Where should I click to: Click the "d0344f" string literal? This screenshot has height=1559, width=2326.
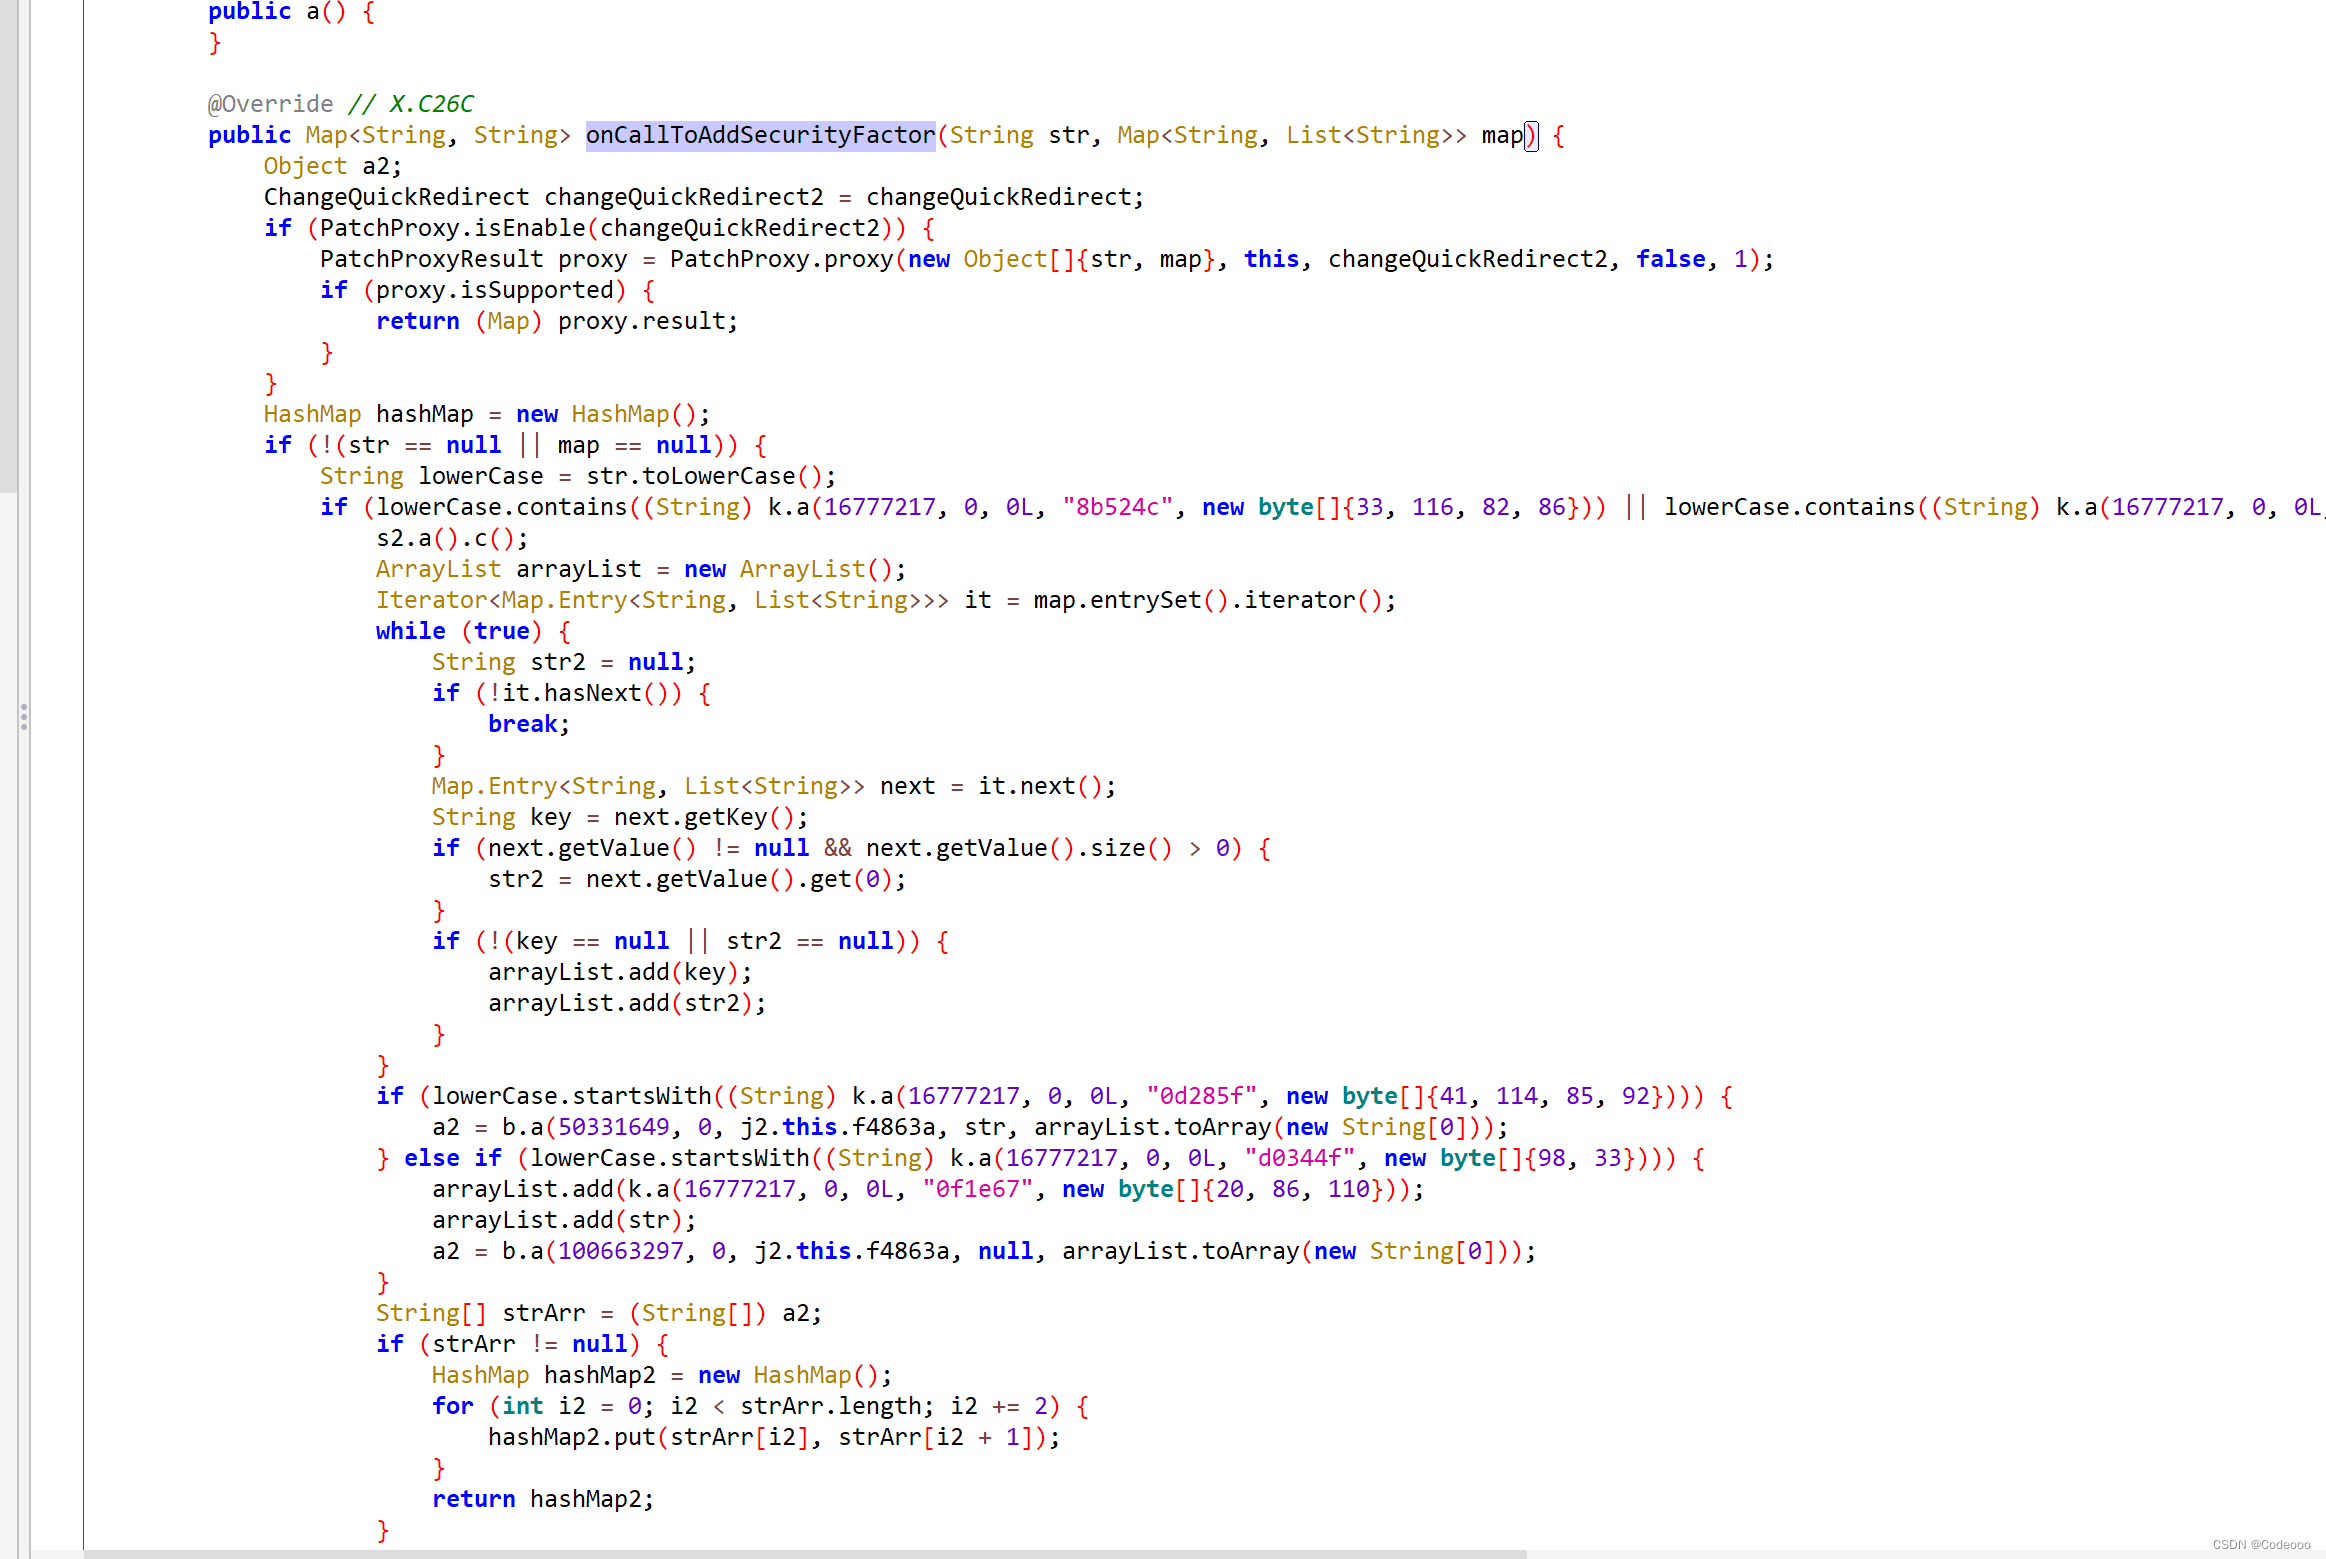pyautogui.click(x=1299, y=1158)
